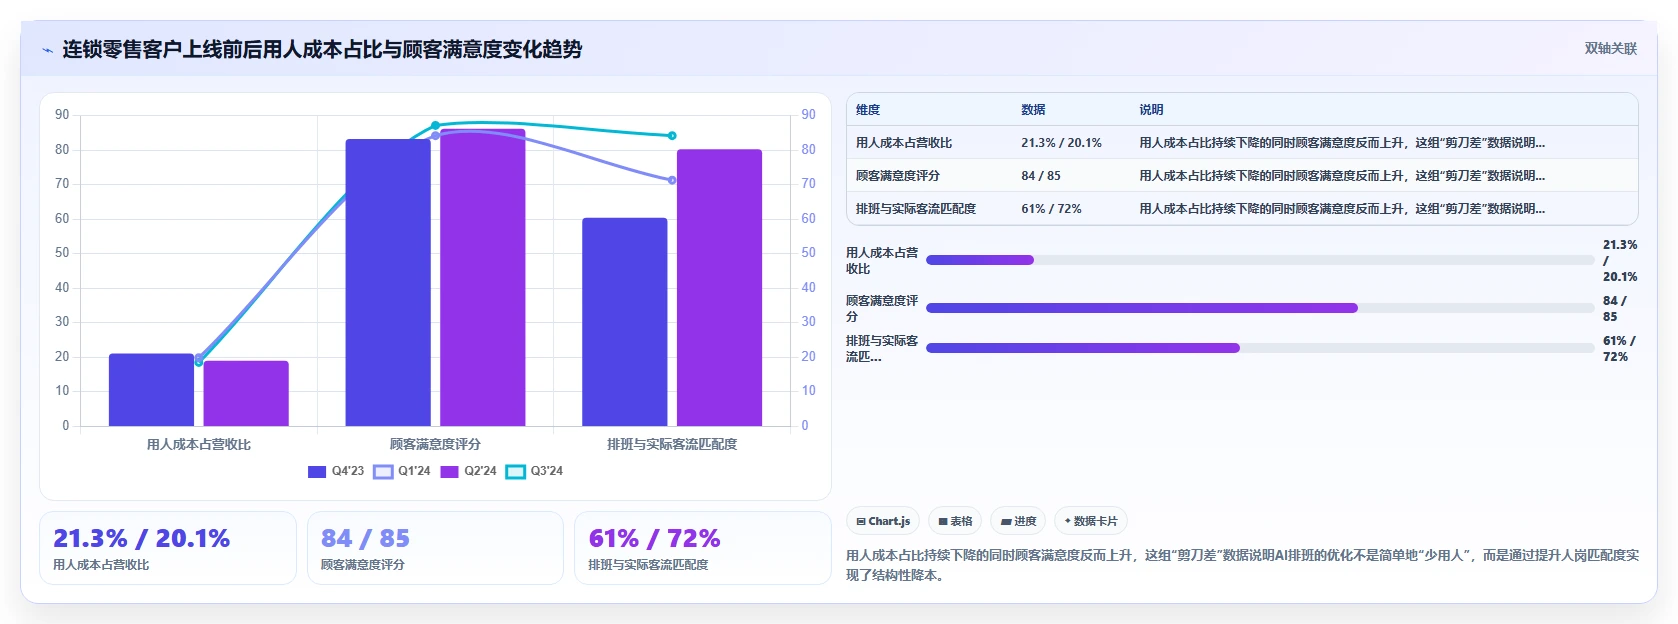Click the 用人成本占营收 progress bar
Viewport: 1678px width, 624px height.
[1260, 260]
